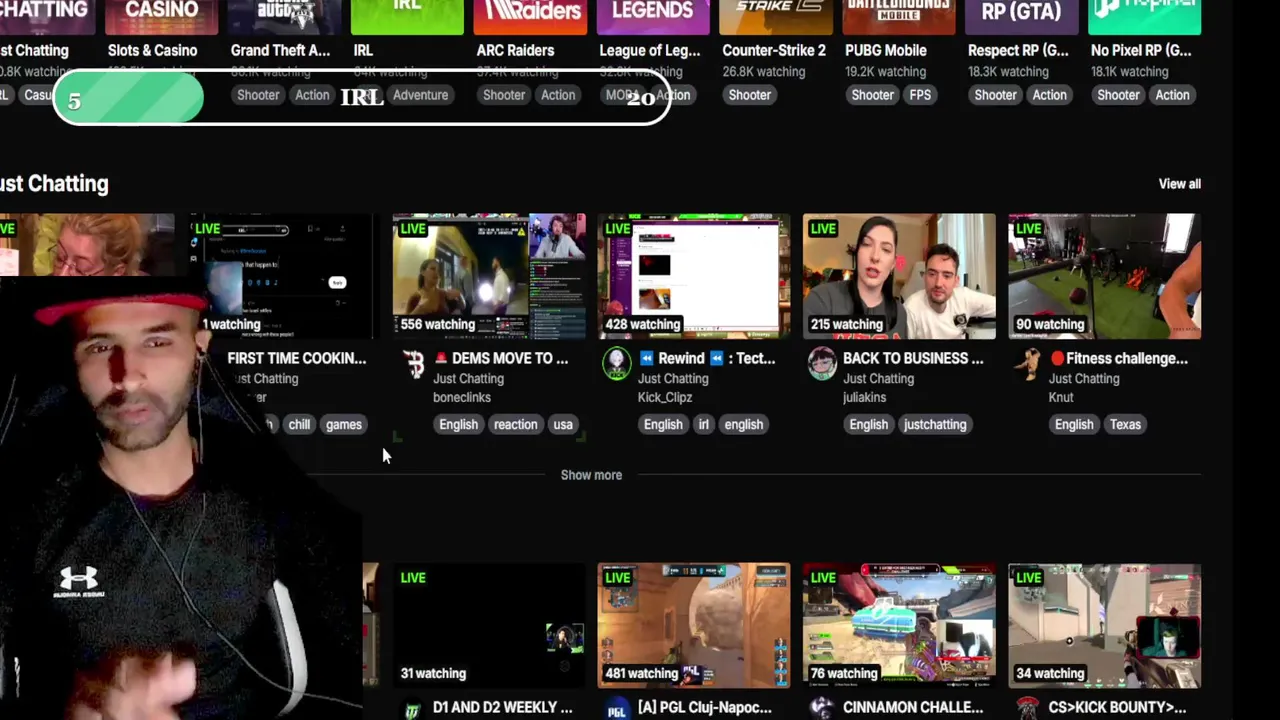Click the boneclinks channel name
Screen dimensions: 1280x720
[462, 397]
